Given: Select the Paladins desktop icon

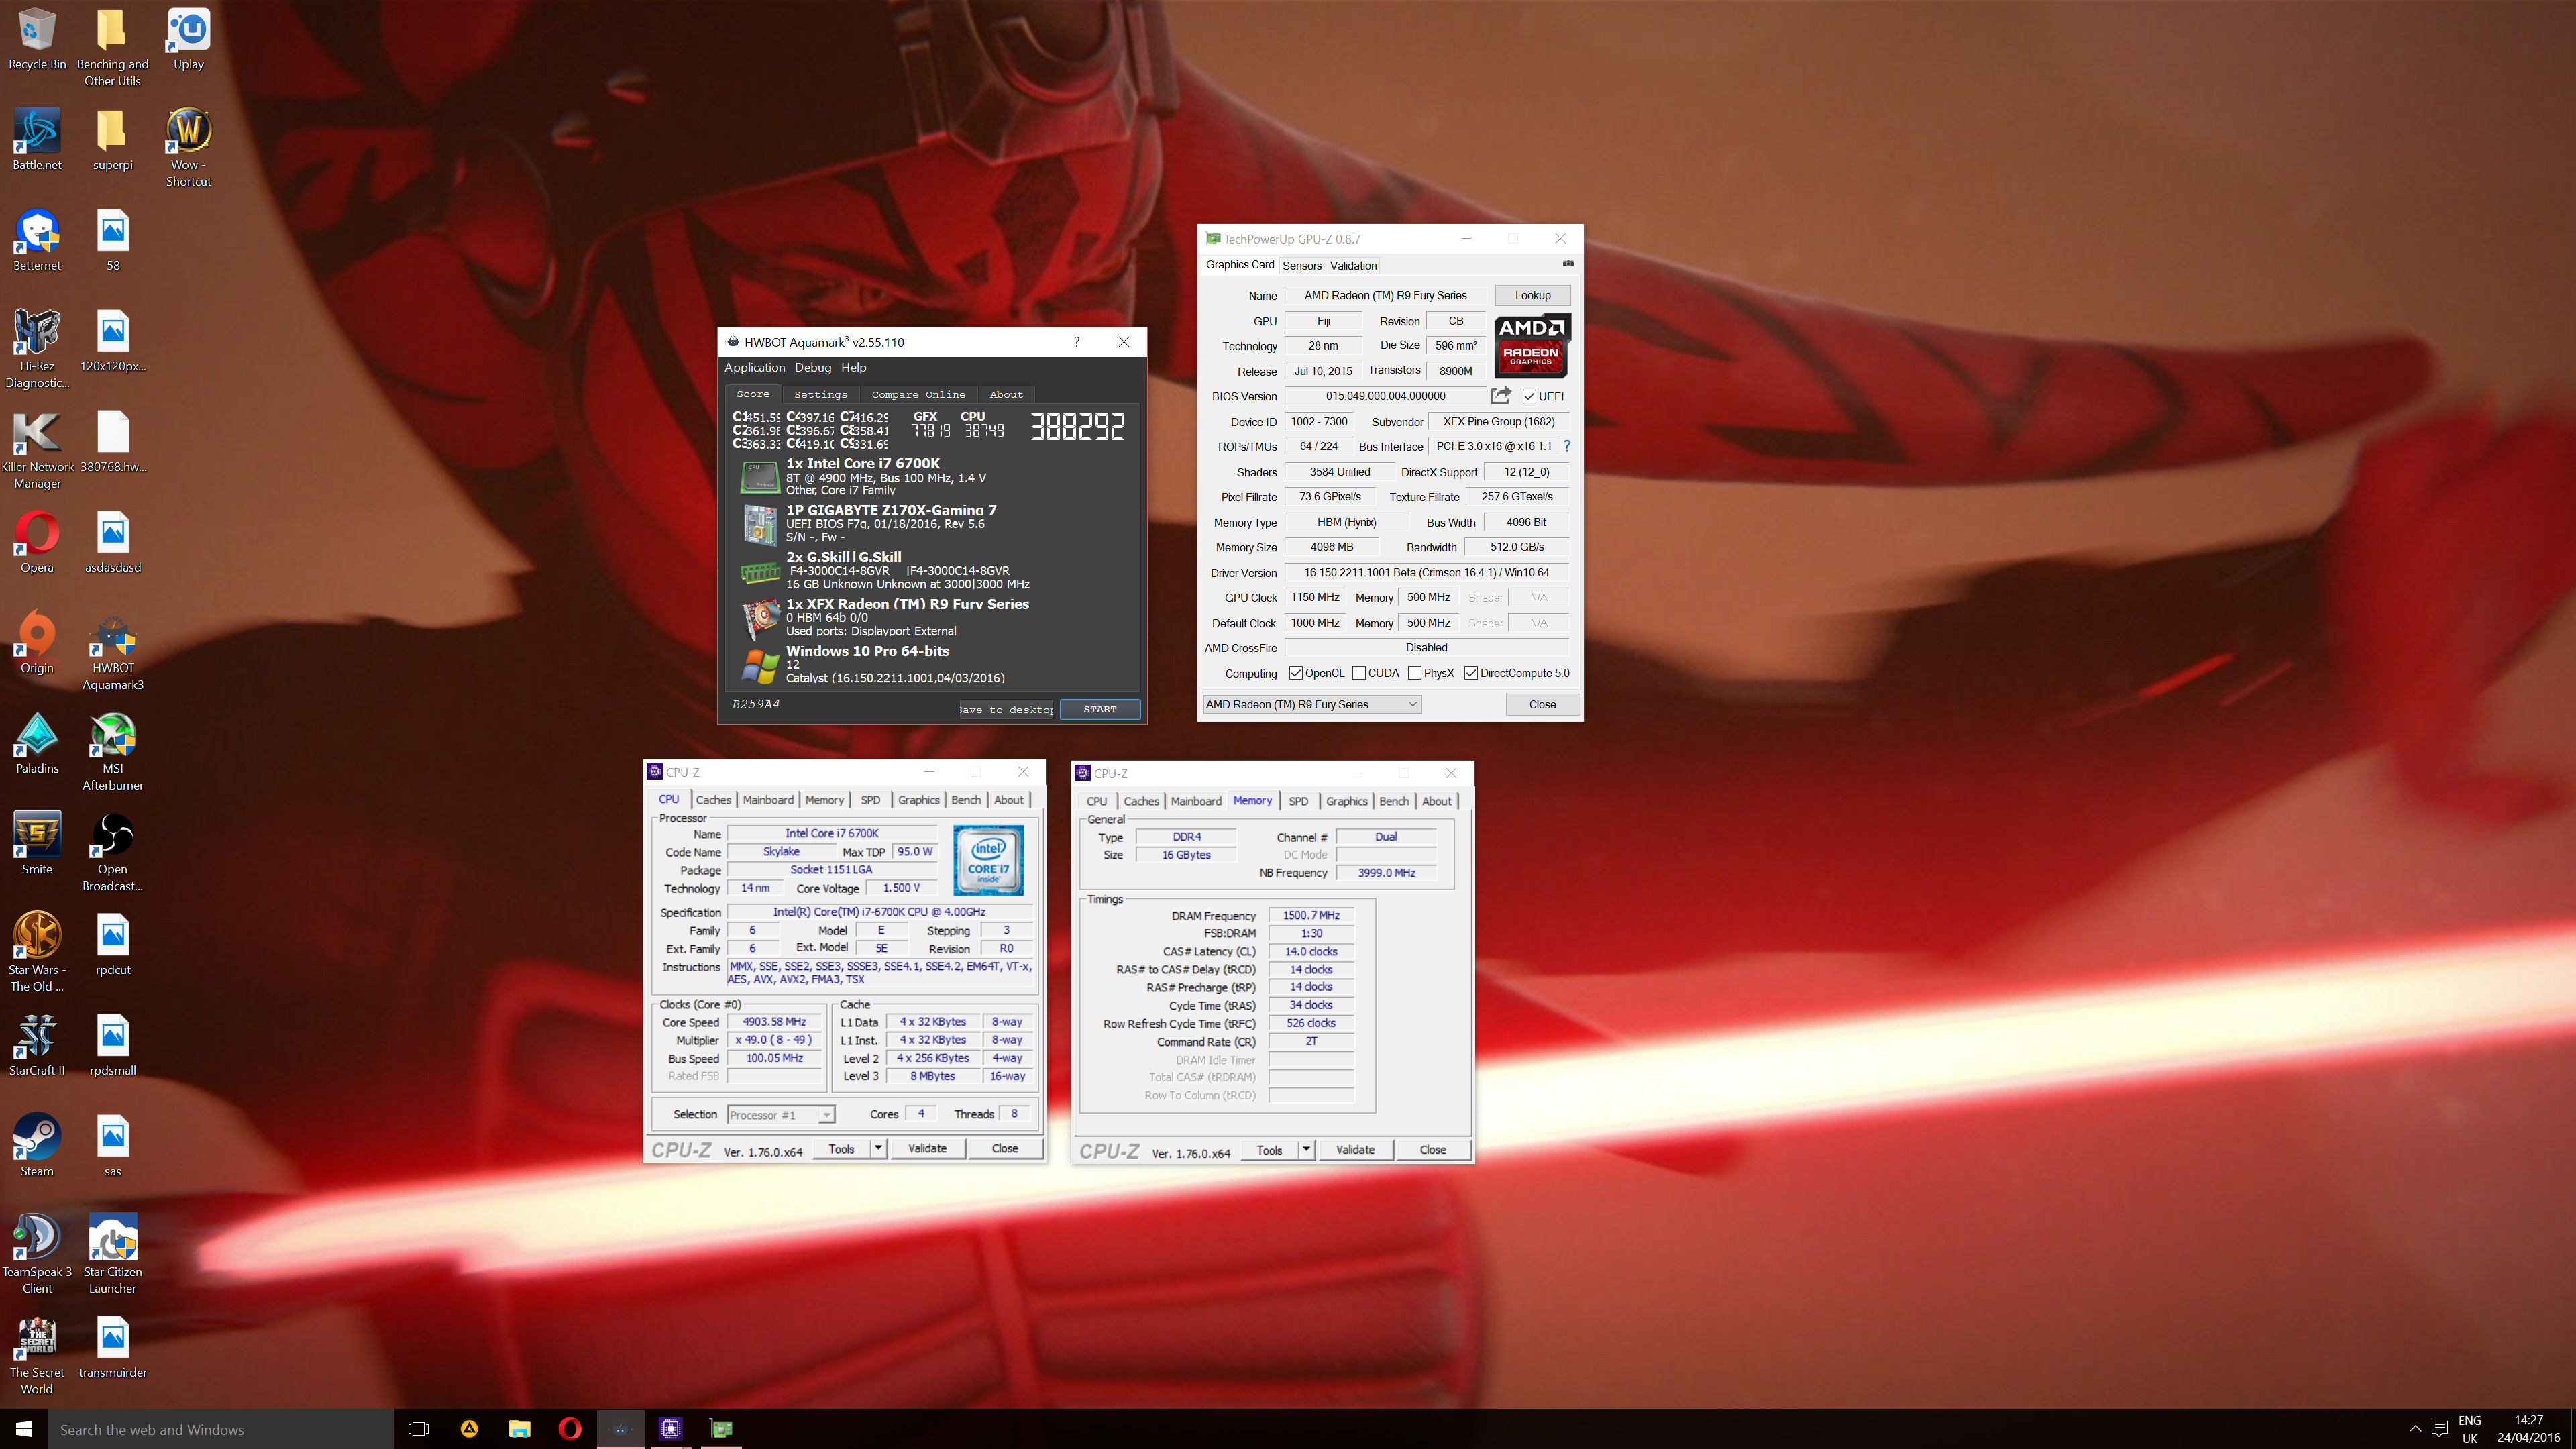Looking at the screenshot, I should (x=37, y=743).
